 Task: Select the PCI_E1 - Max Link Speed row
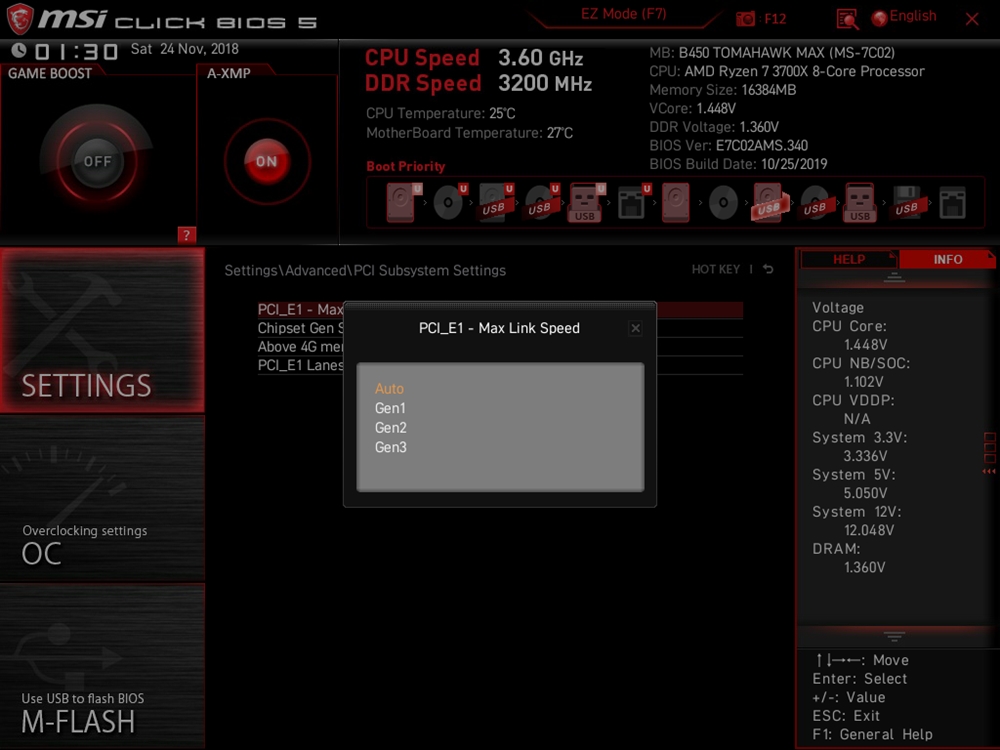[x=500, y=310]
